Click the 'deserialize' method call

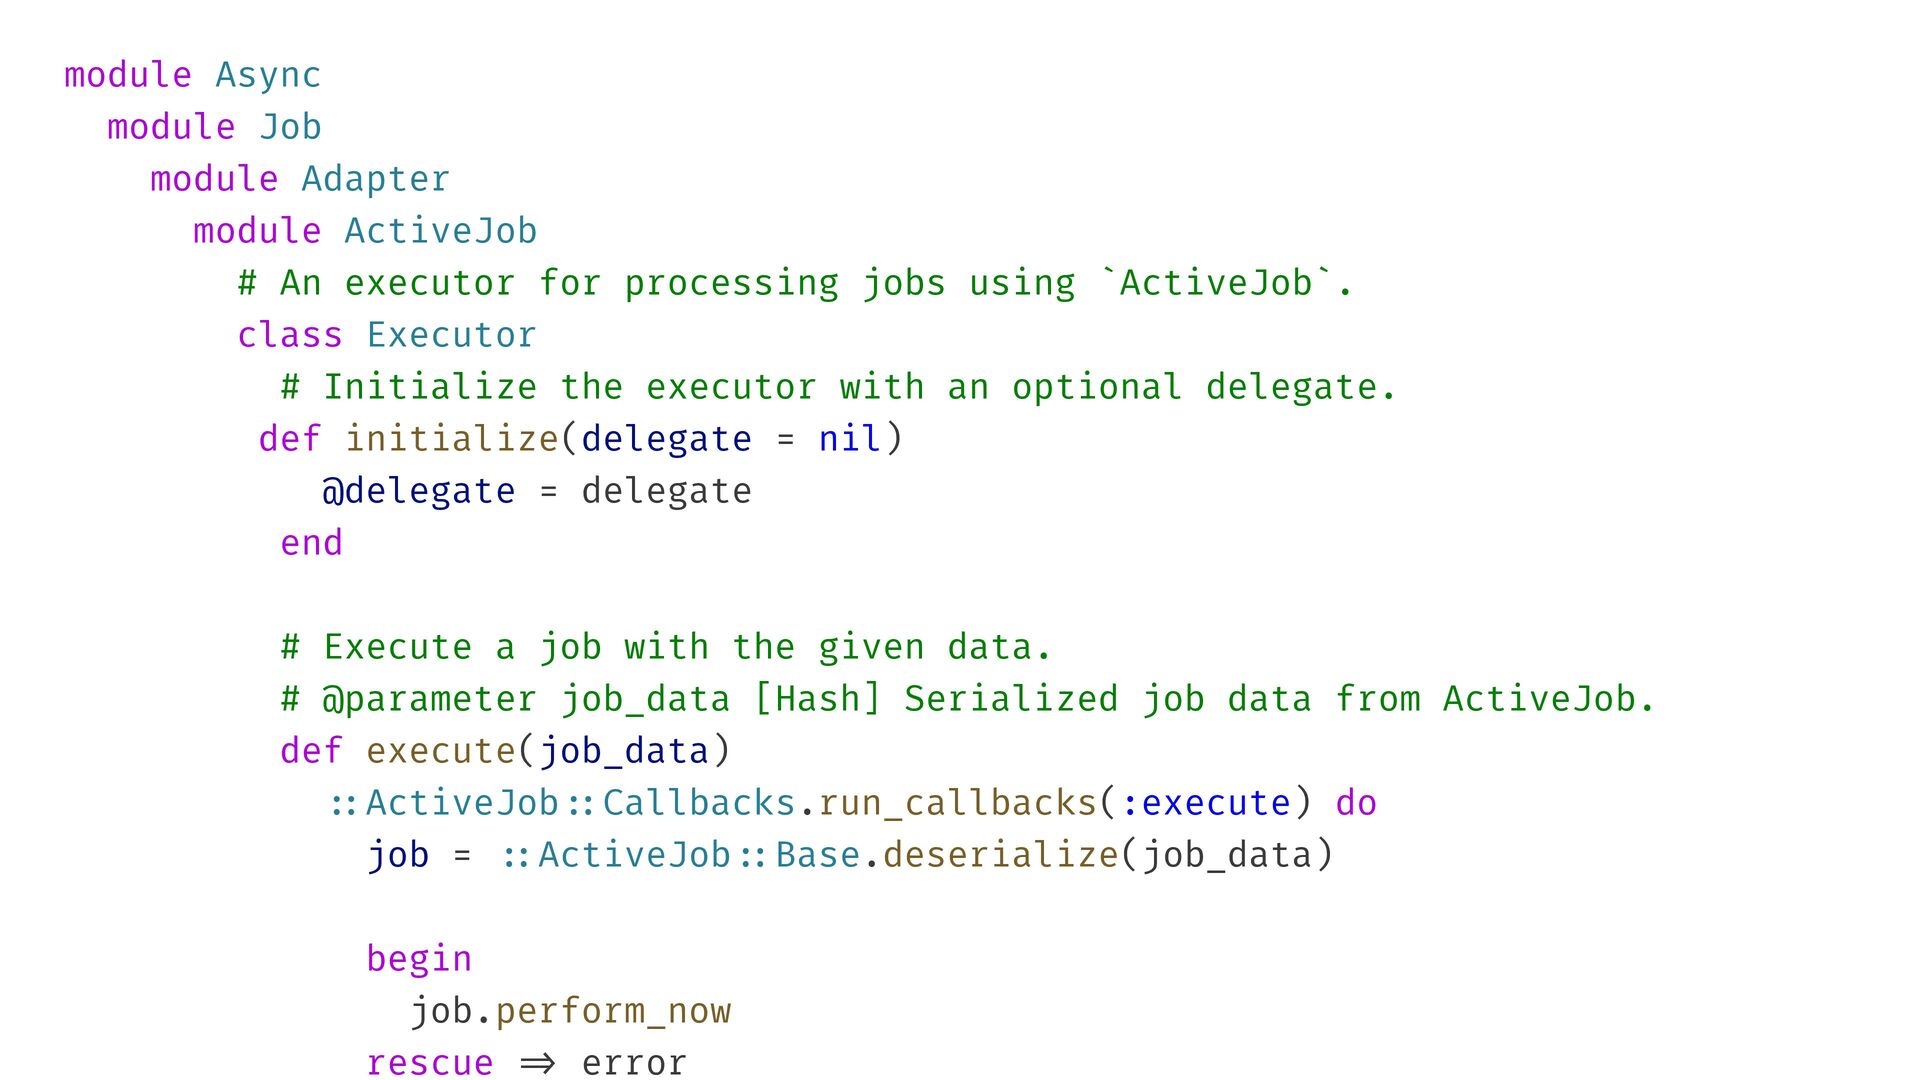tap(1000, 856)
